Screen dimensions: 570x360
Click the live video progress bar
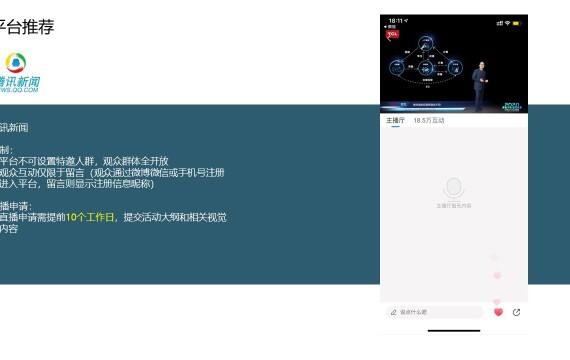tap(424, 108)
